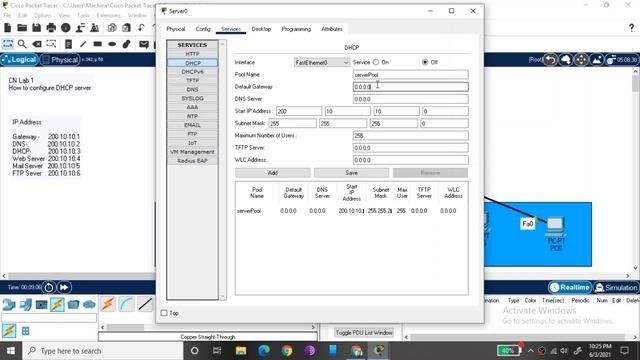The height and width of the screenshot is (360, 640).
Task: Open Microsoft Edge from the taskbar
Action: 264,351
